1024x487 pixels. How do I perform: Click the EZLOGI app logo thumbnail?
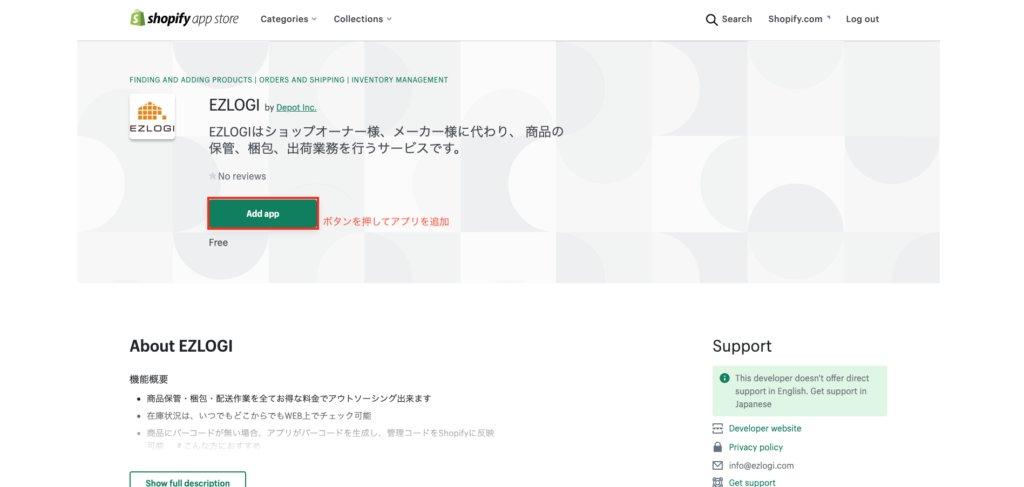[x=152, y=117]
